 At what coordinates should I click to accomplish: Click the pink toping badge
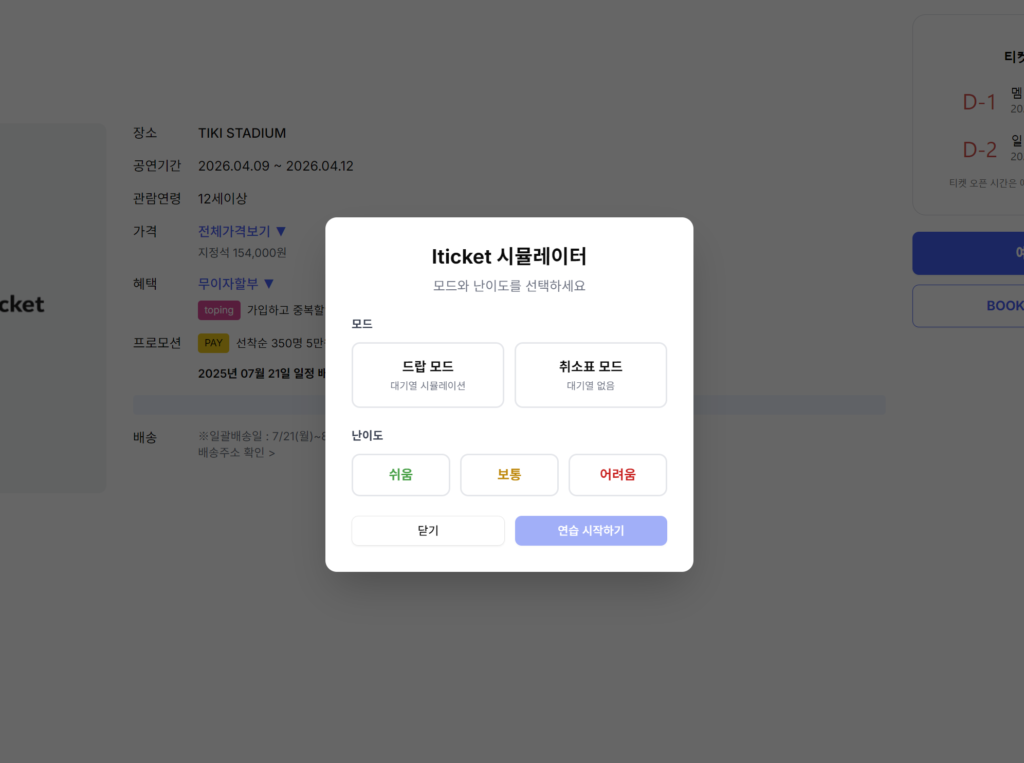click(219, 310)
